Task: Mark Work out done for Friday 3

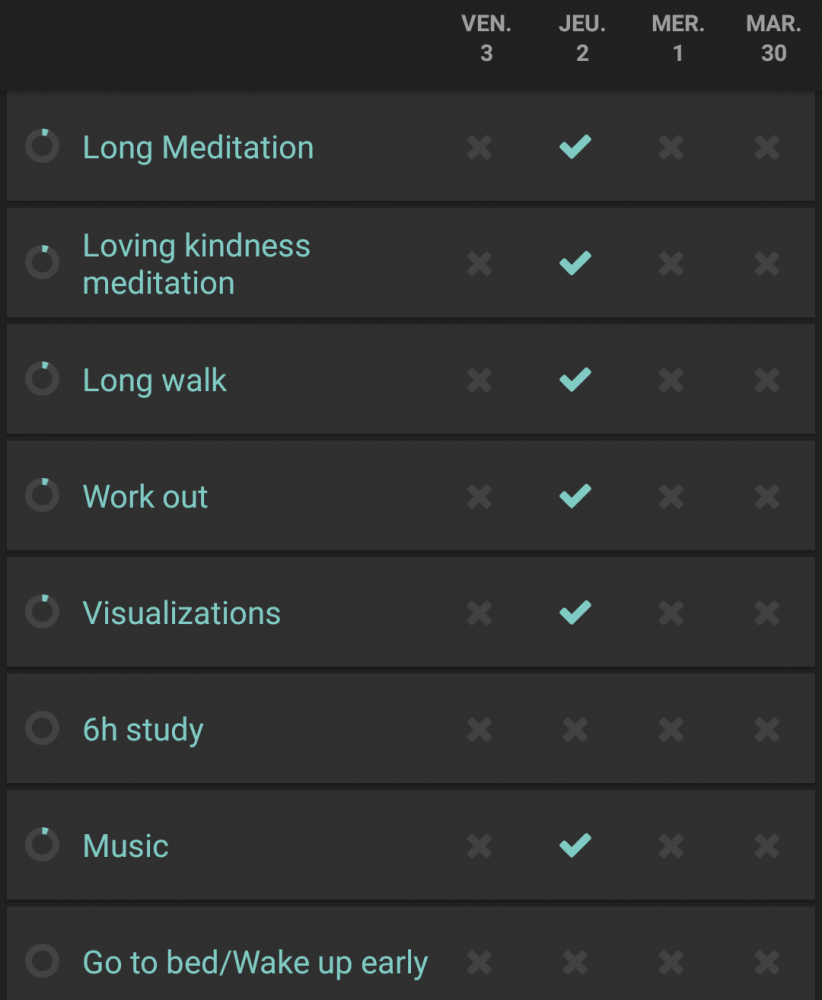Action: [480, 496]
